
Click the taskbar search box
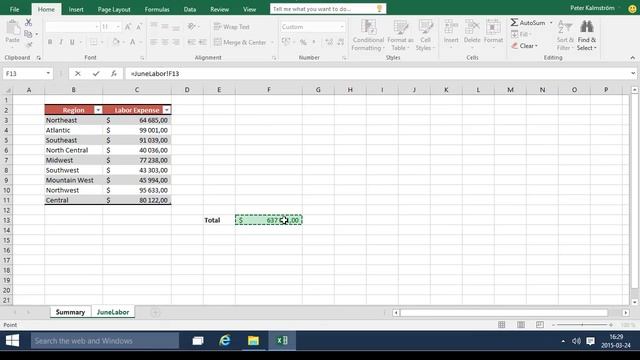pyautogui.click(x=105, y=340)
